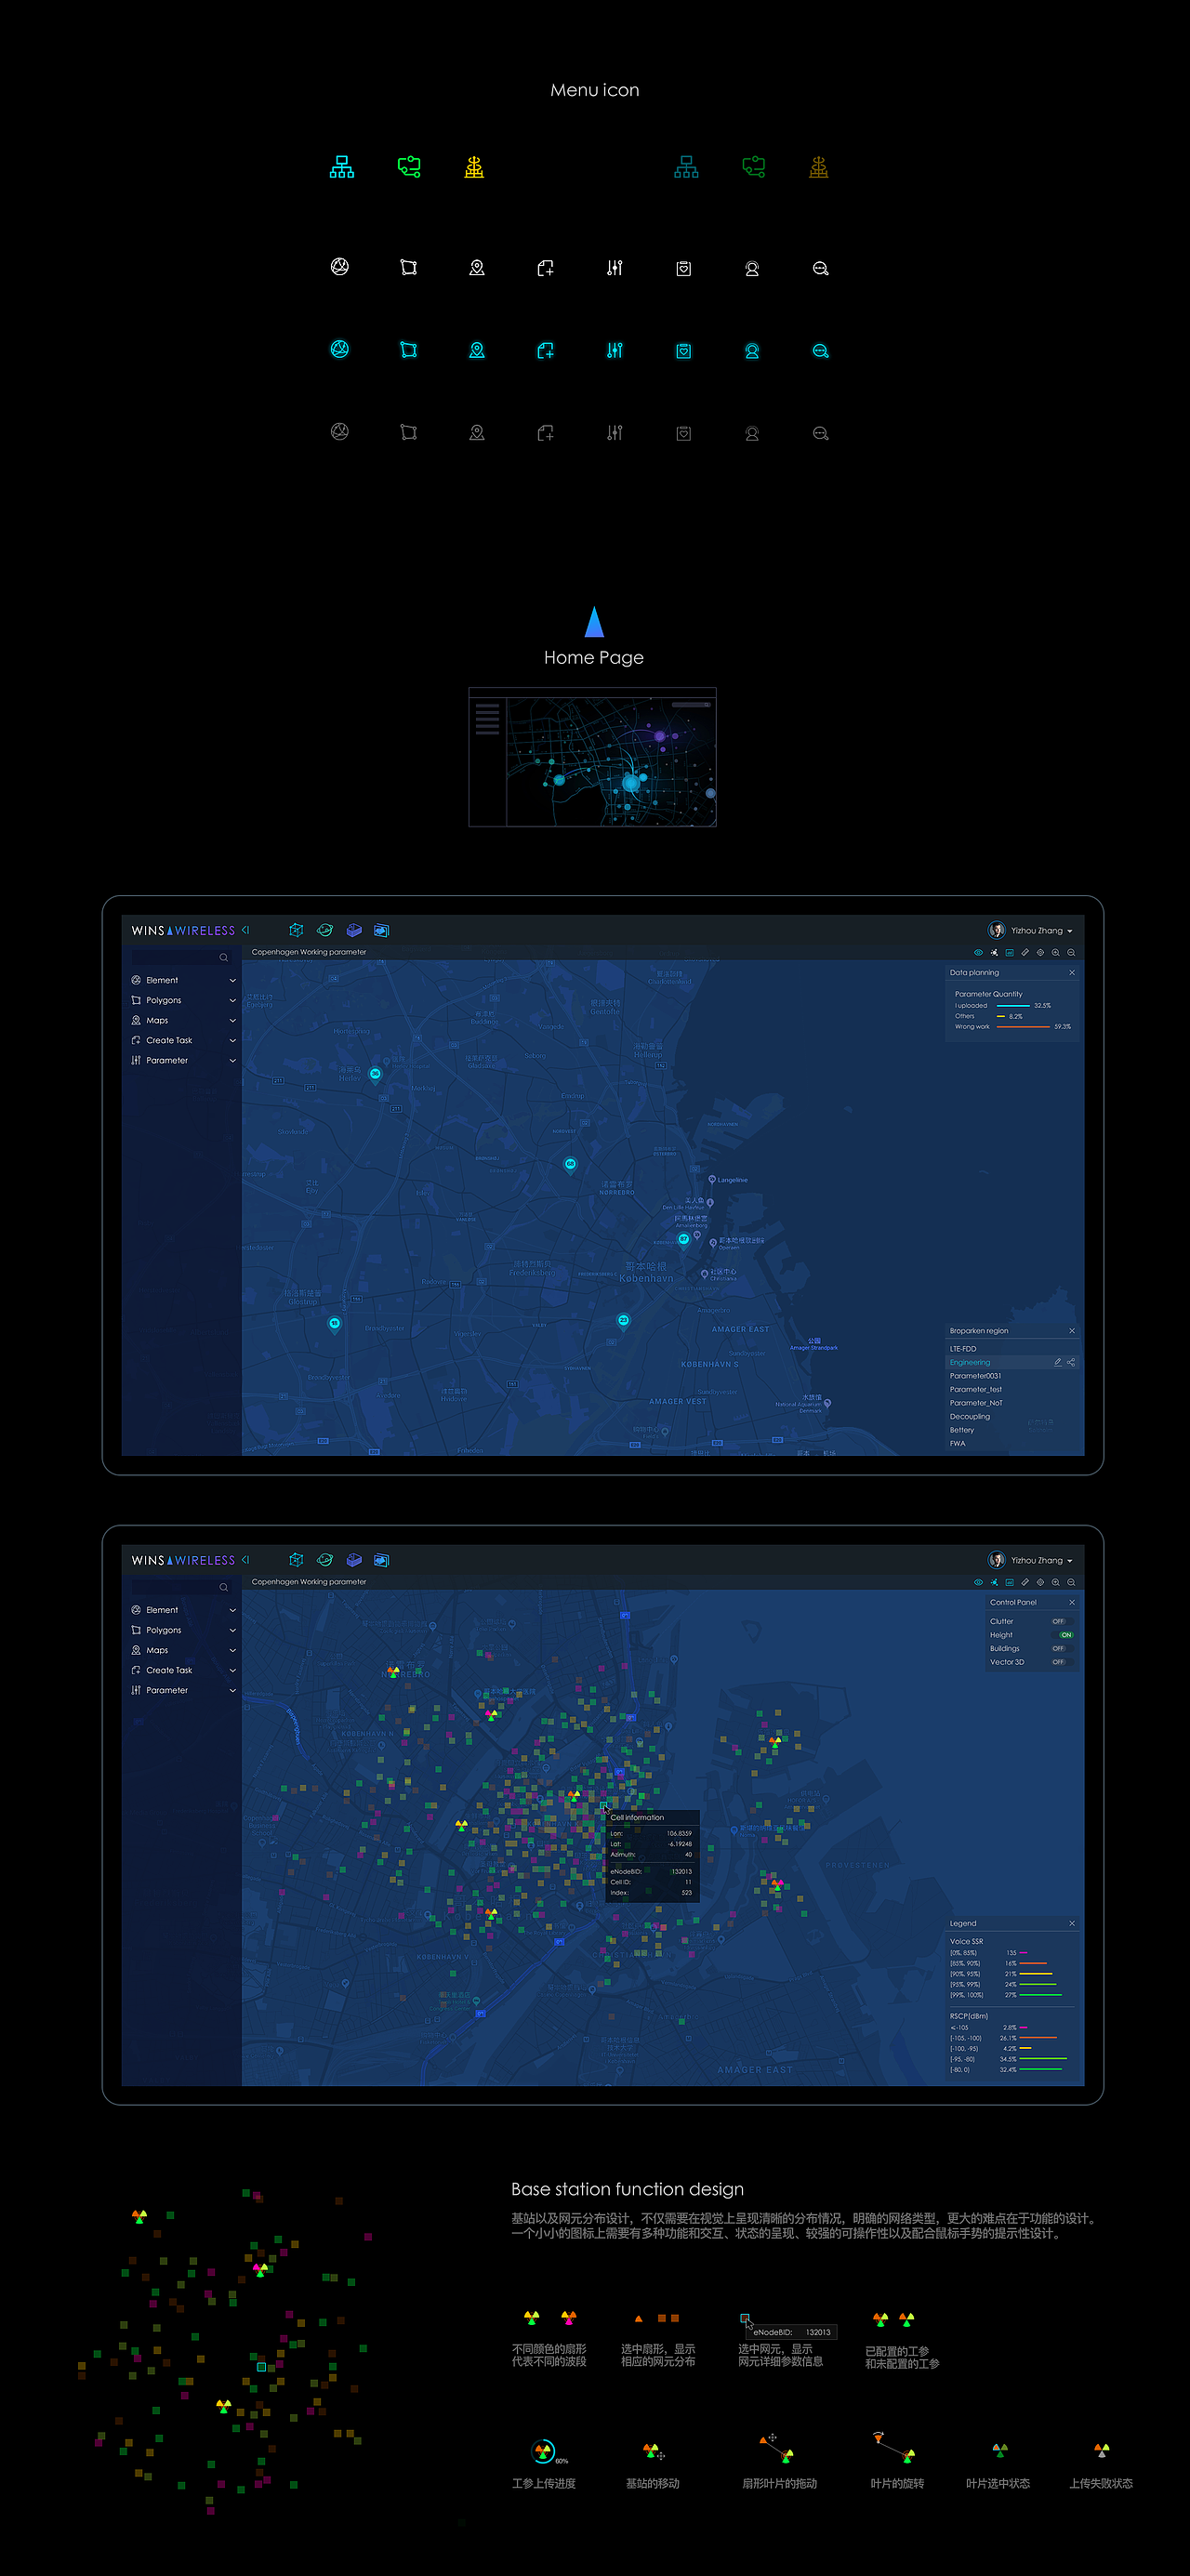Select Parameter_test in the region list

[976, 1389]
